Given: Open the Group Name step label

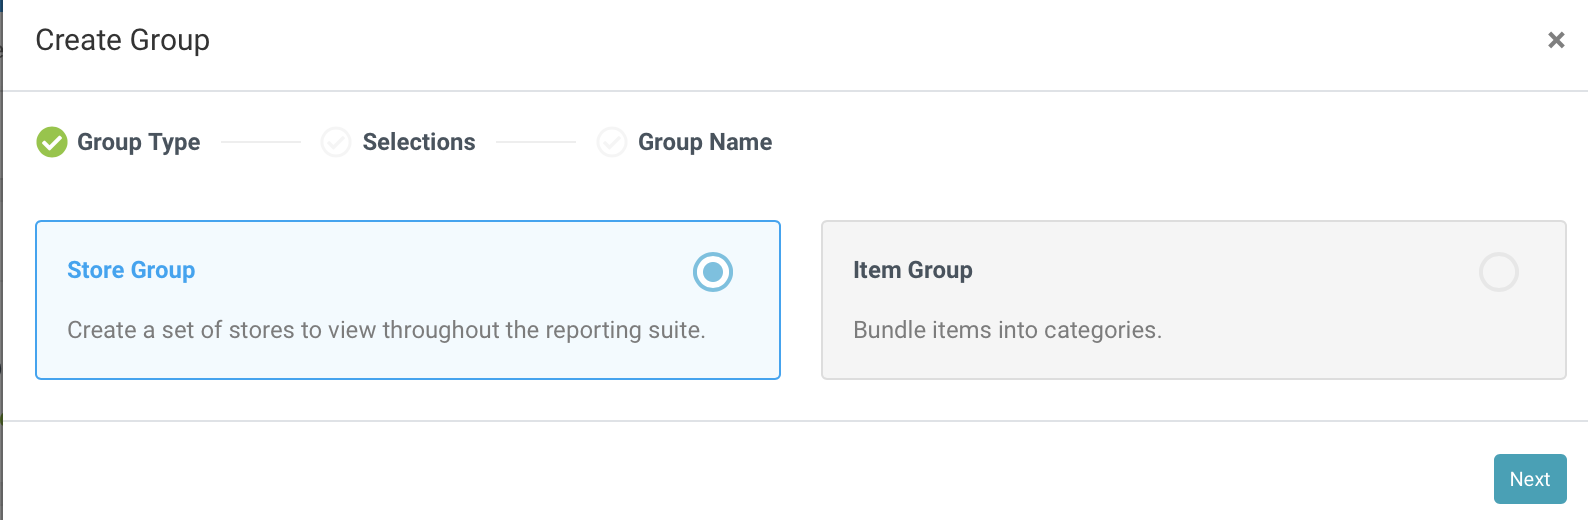Looking at the screenshot, I should coord(705,142).
